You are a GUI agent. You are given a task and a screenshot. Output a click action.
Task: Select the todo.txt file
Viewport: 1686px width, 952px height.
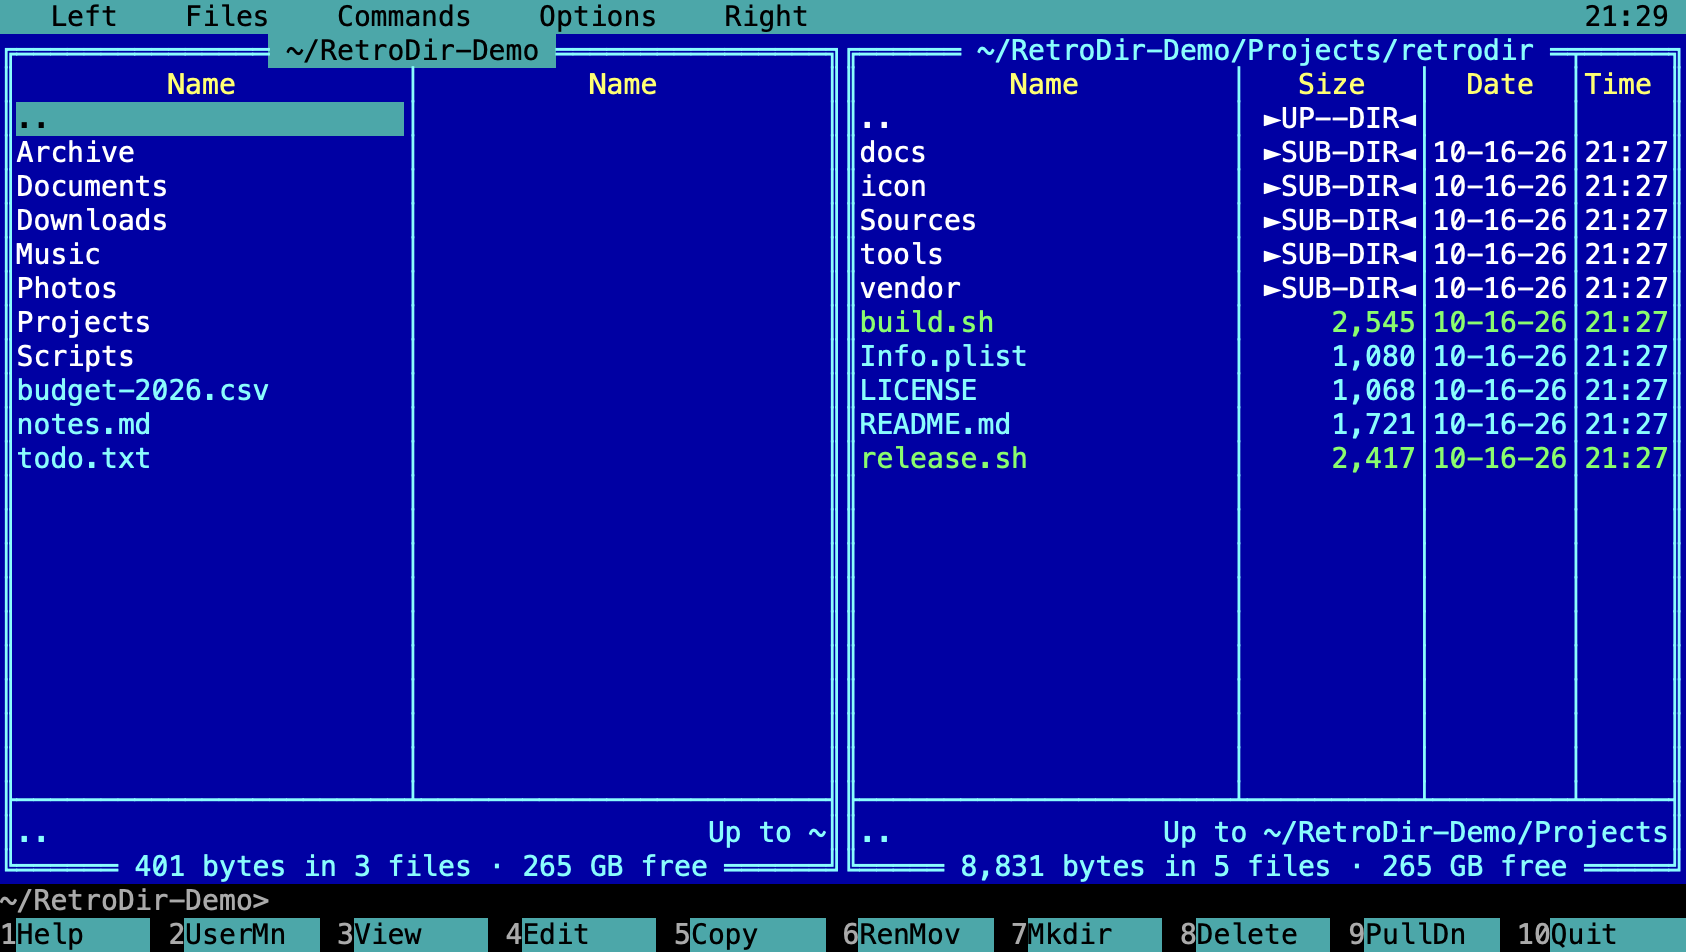click(x=210, y=459)
